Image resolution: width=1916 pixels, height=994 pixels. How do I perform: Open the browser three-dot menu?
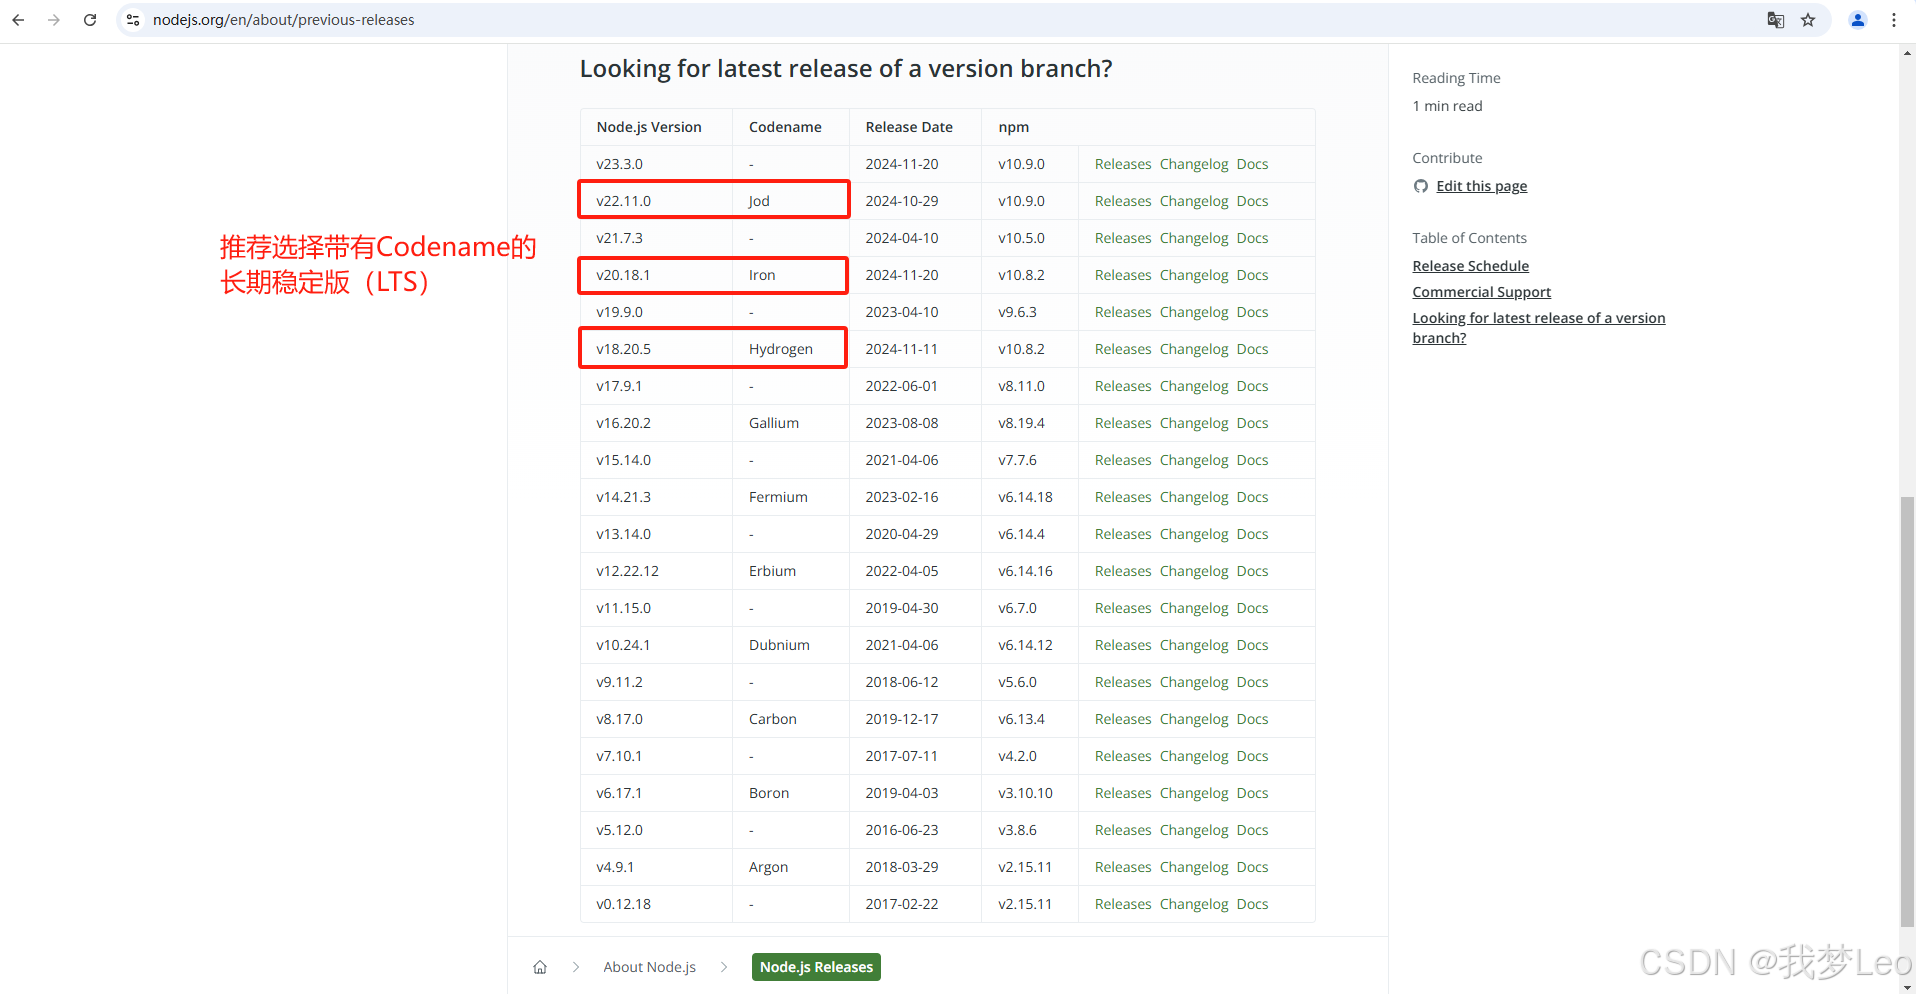click(1894, 20)
